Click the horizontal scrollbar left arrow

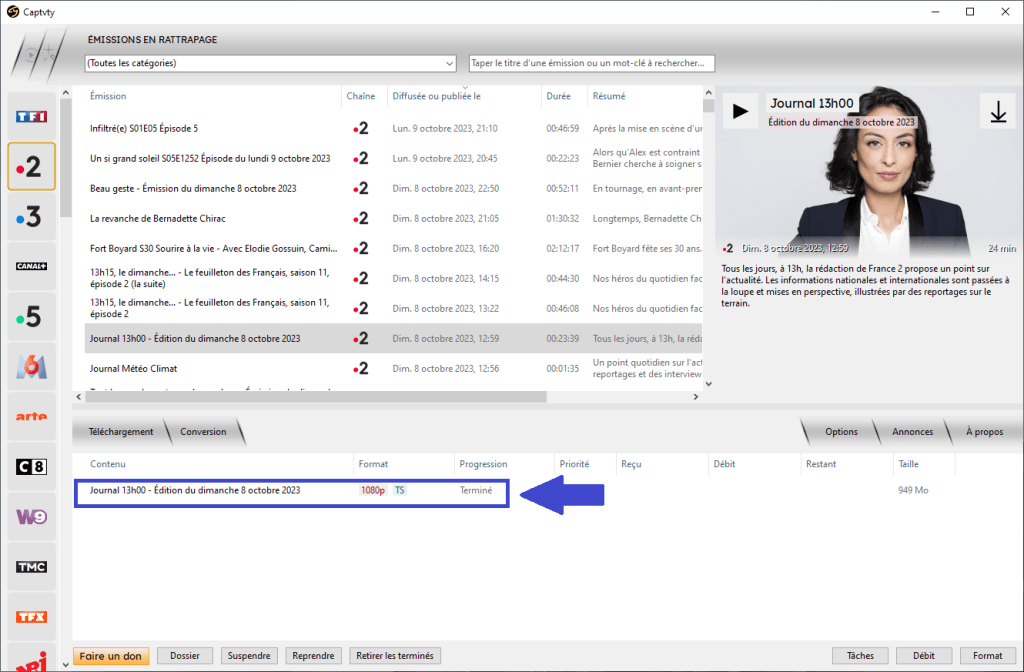79,397
